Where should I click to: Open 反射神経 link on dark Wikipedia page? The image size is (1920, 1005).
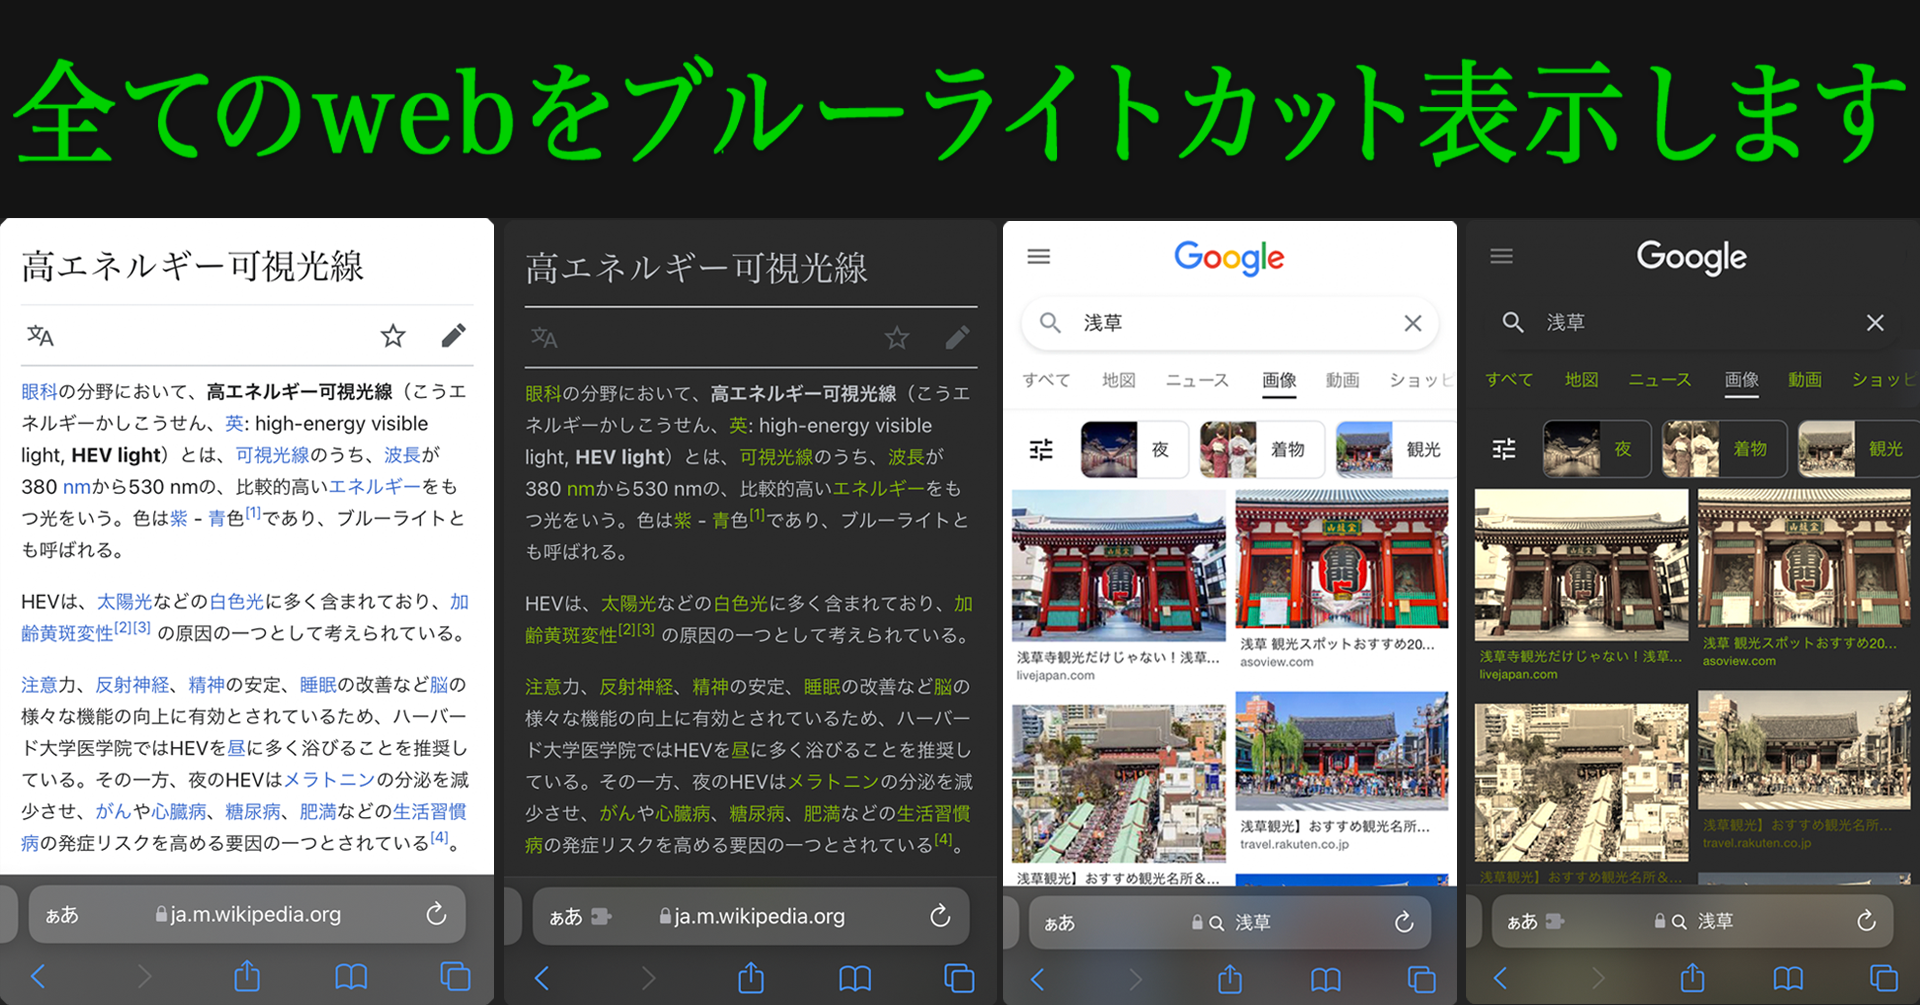pos(636,687)
